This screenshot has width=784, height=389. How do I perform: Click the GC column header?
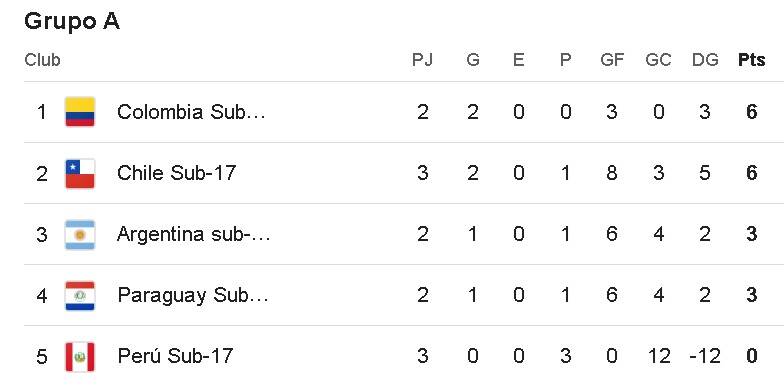[658, 60]
